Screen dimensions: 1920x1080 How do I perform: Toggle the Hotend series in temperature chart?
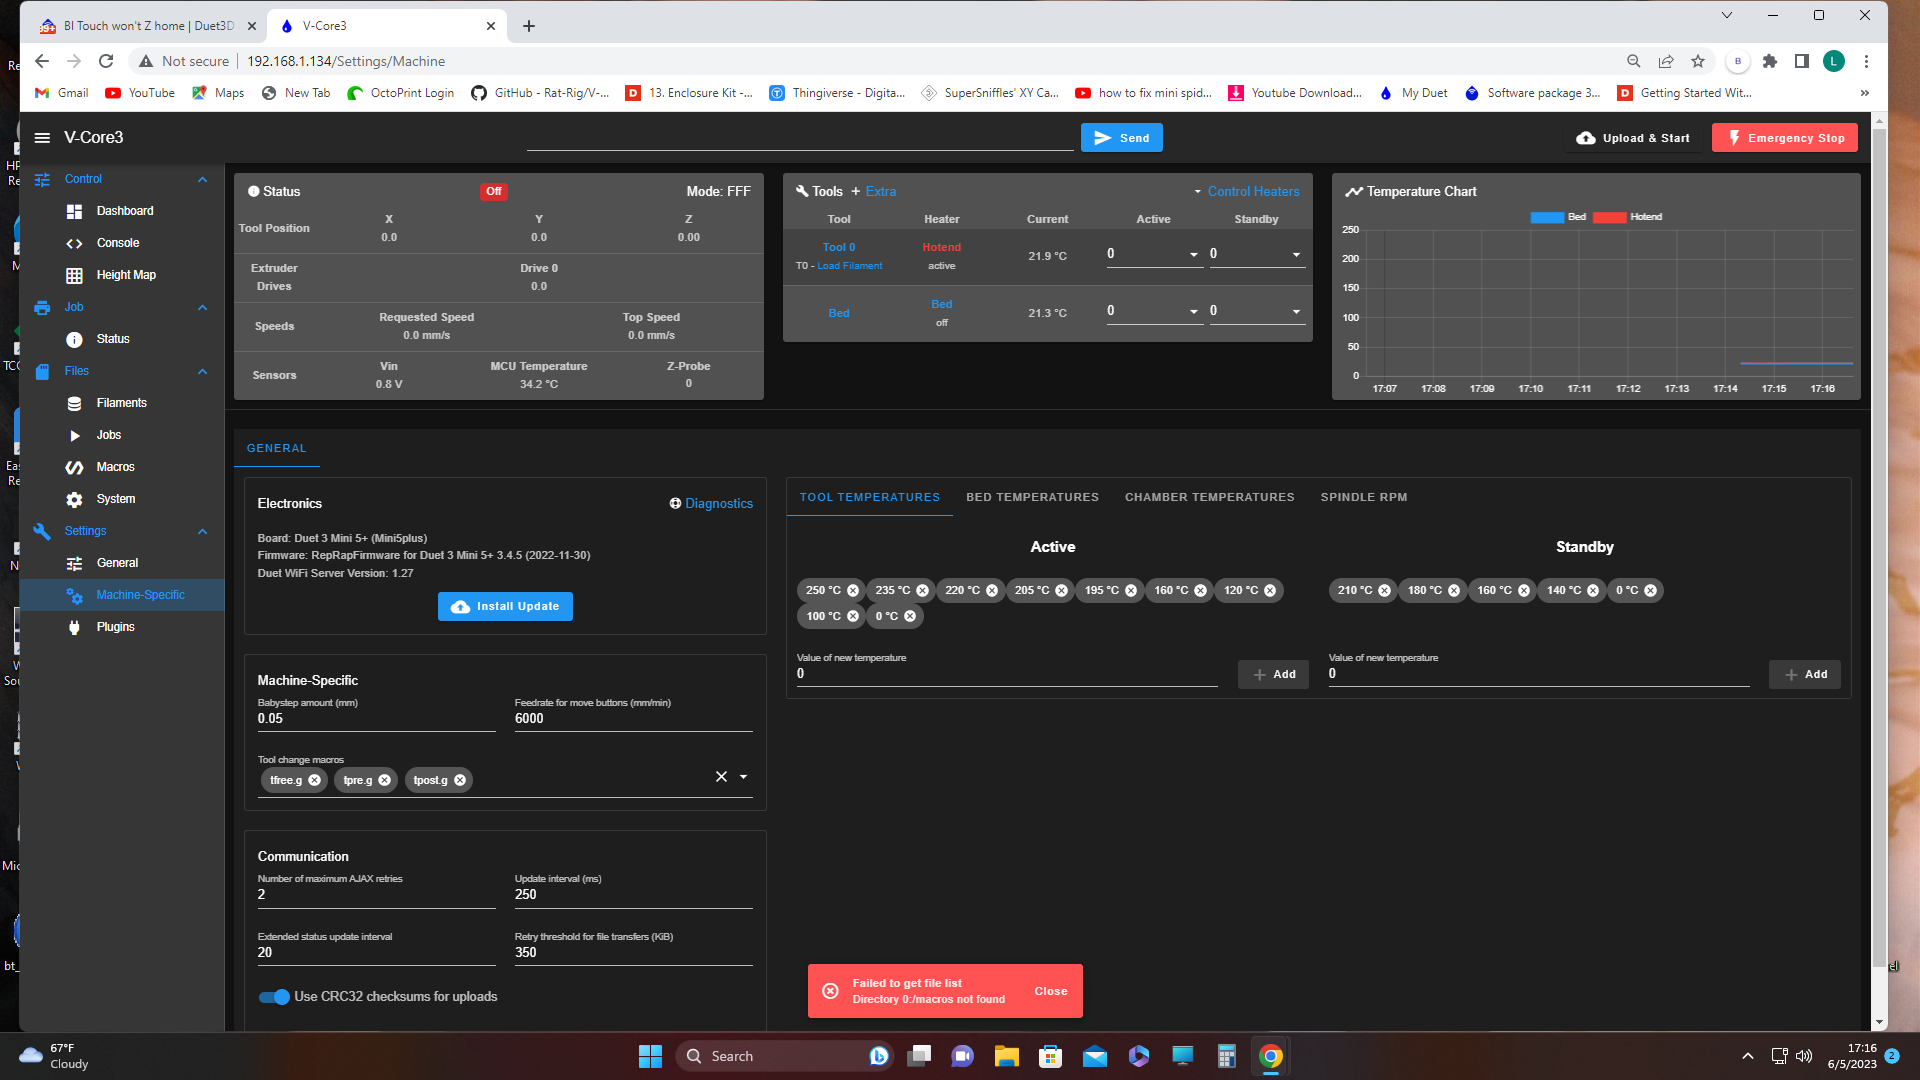coord(1627,217)
